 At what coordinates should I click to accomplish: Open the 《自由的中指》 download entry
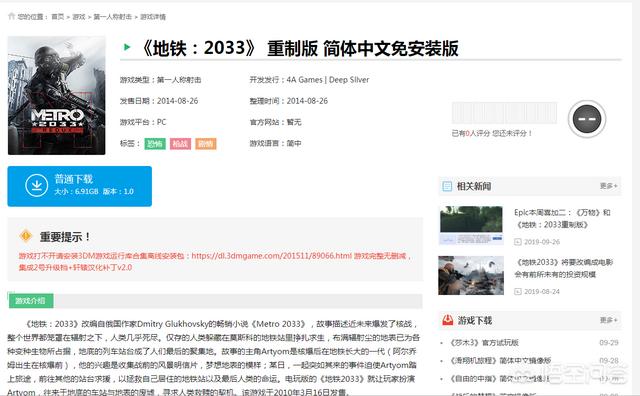click(500, 379)
